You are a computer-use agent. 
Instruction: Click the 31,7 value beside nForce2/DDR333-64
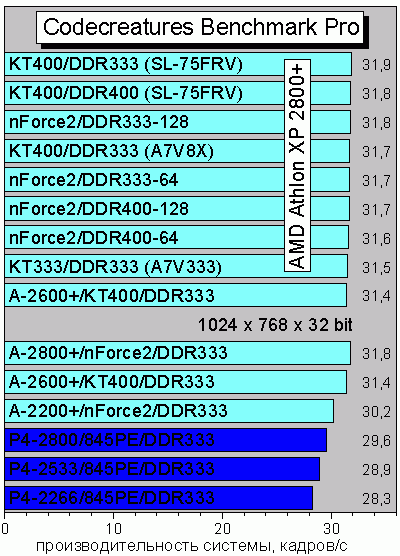point(376,181)
